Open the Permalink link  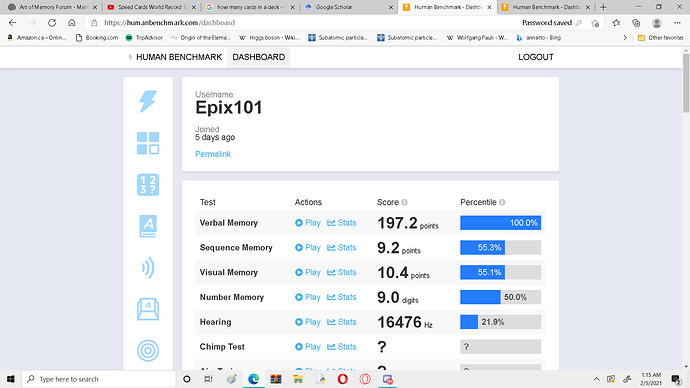tap(213, 154)
